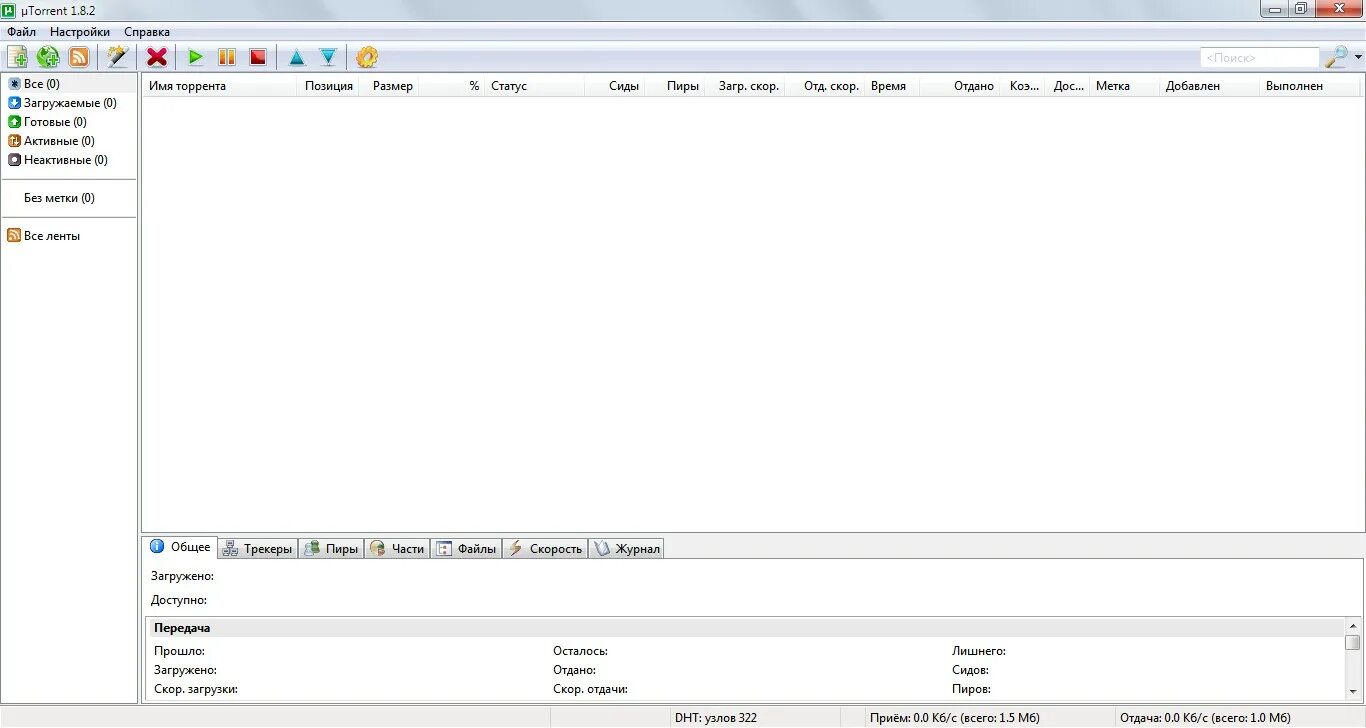Viewport: 1366px width, 728px height.
Task: Open the RSS feed downloader icon
Action: 78,57
